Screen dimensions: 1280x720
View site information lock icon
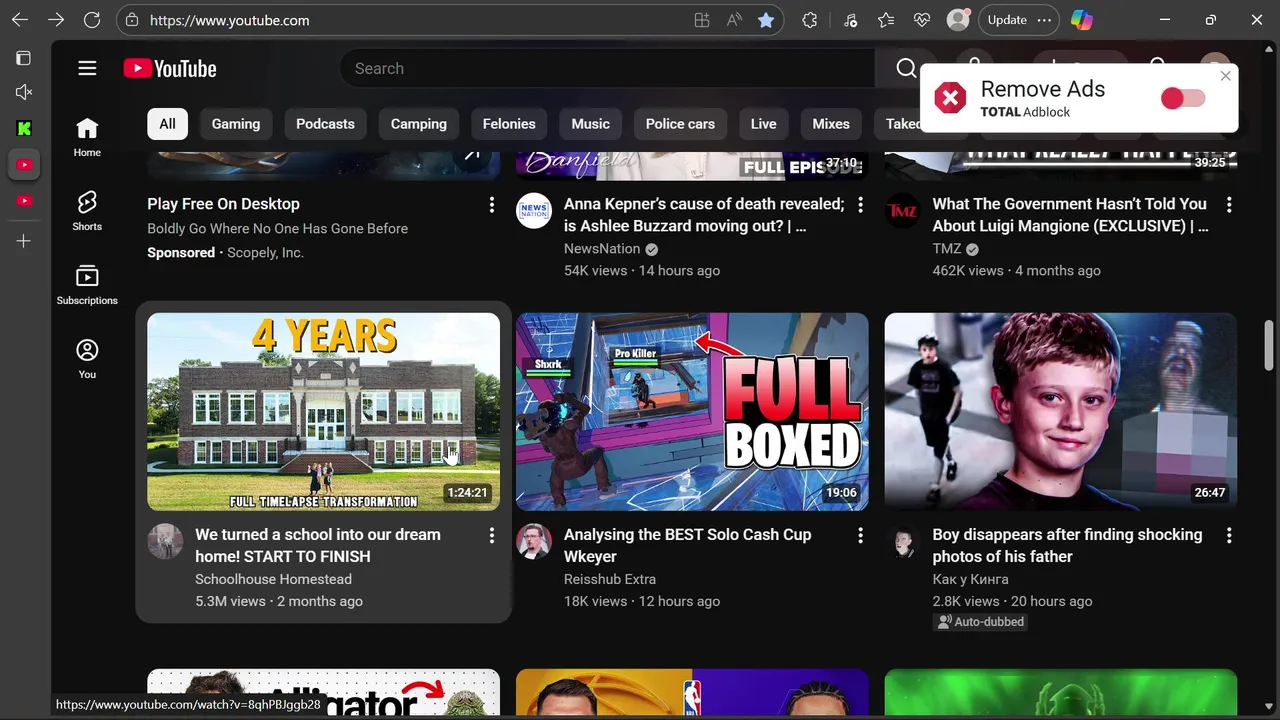[133, 20]
